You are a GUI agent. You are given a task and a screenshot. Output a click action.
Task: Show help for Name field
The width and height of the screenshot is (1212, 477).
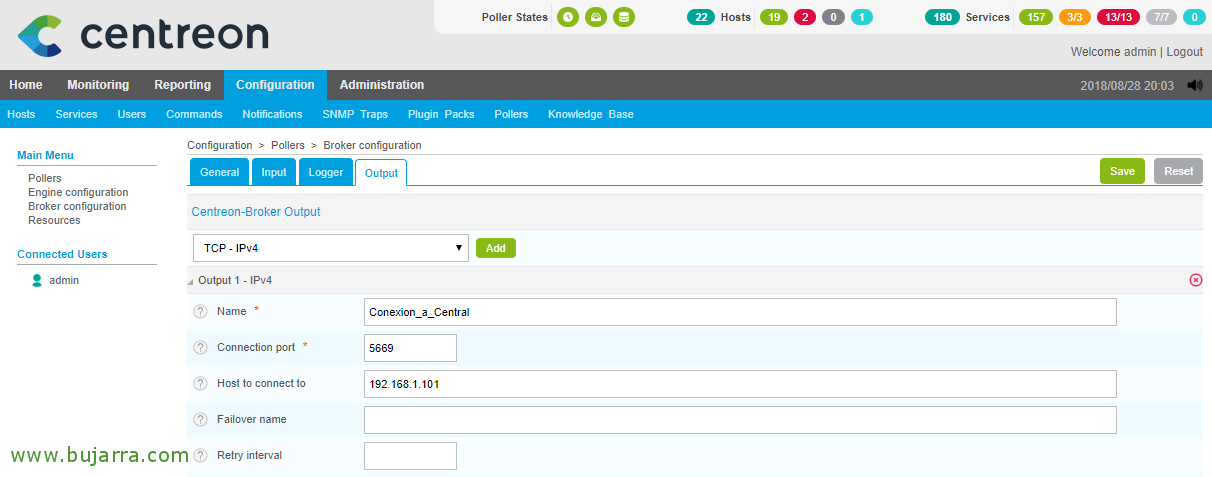coord(200,312)
